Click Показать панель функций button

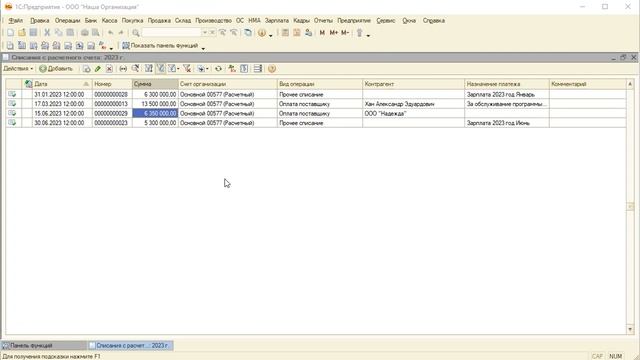click(x=160, y=46)
